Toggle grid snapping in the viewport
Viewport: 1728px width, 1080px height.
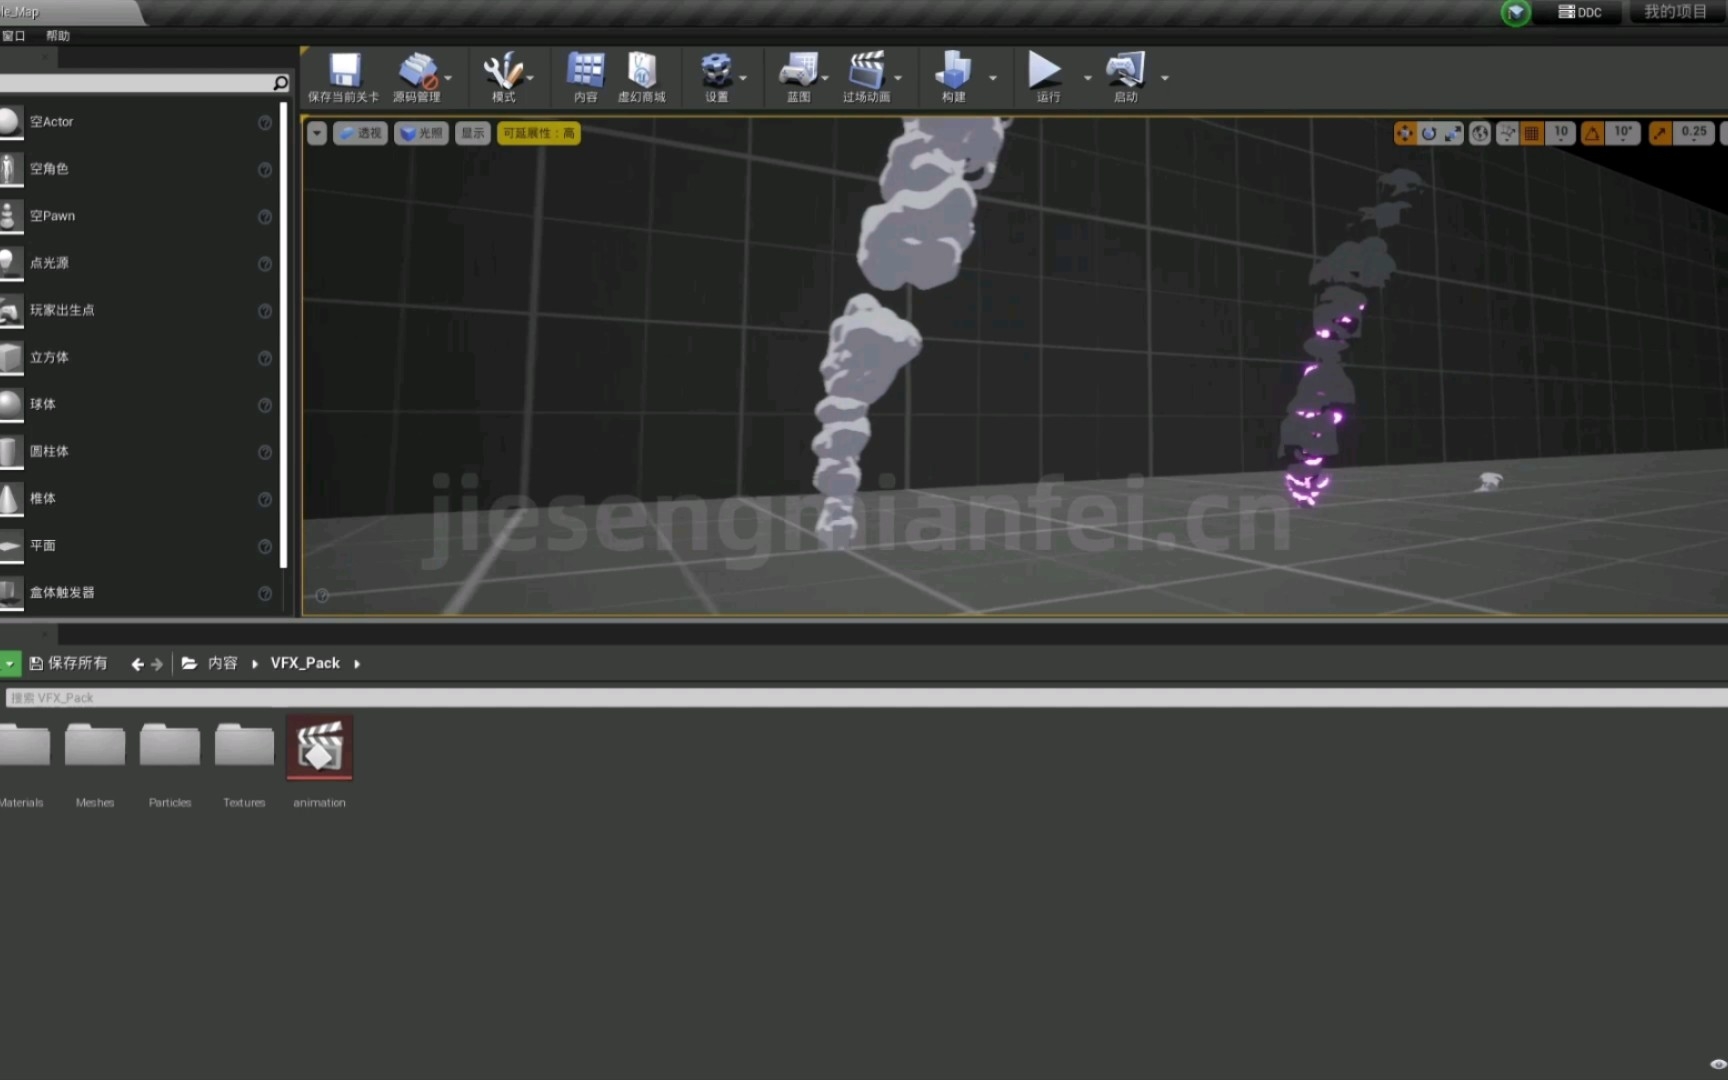[1530, 133]
